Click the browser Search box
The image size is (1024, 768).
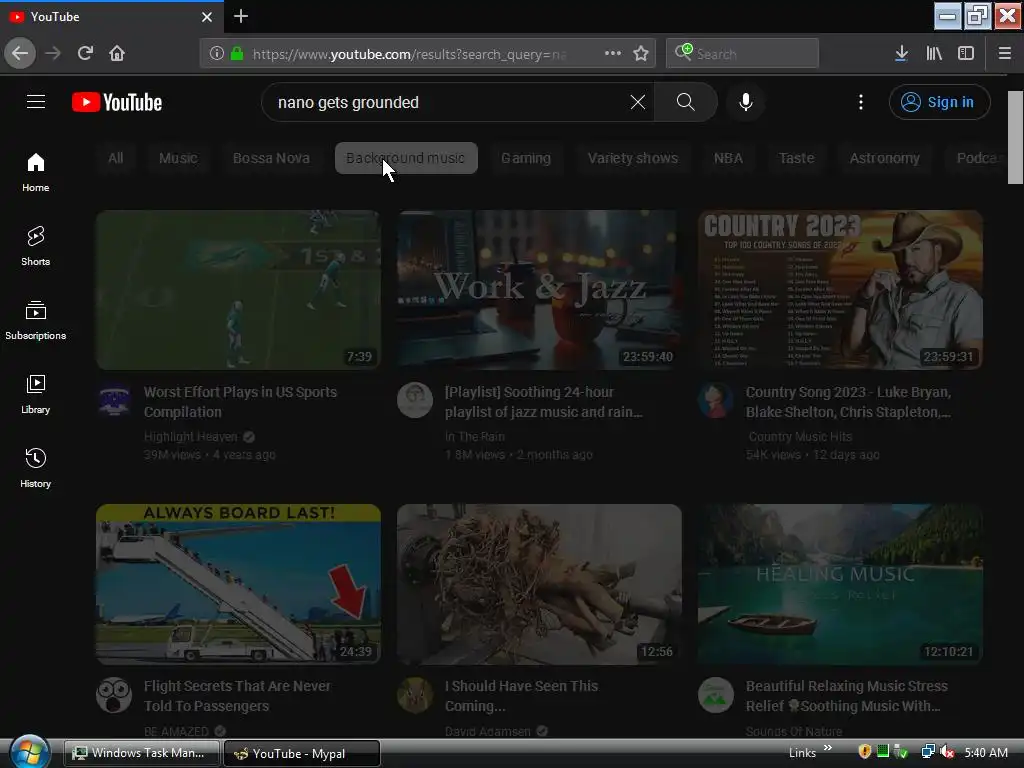[743, 54]
